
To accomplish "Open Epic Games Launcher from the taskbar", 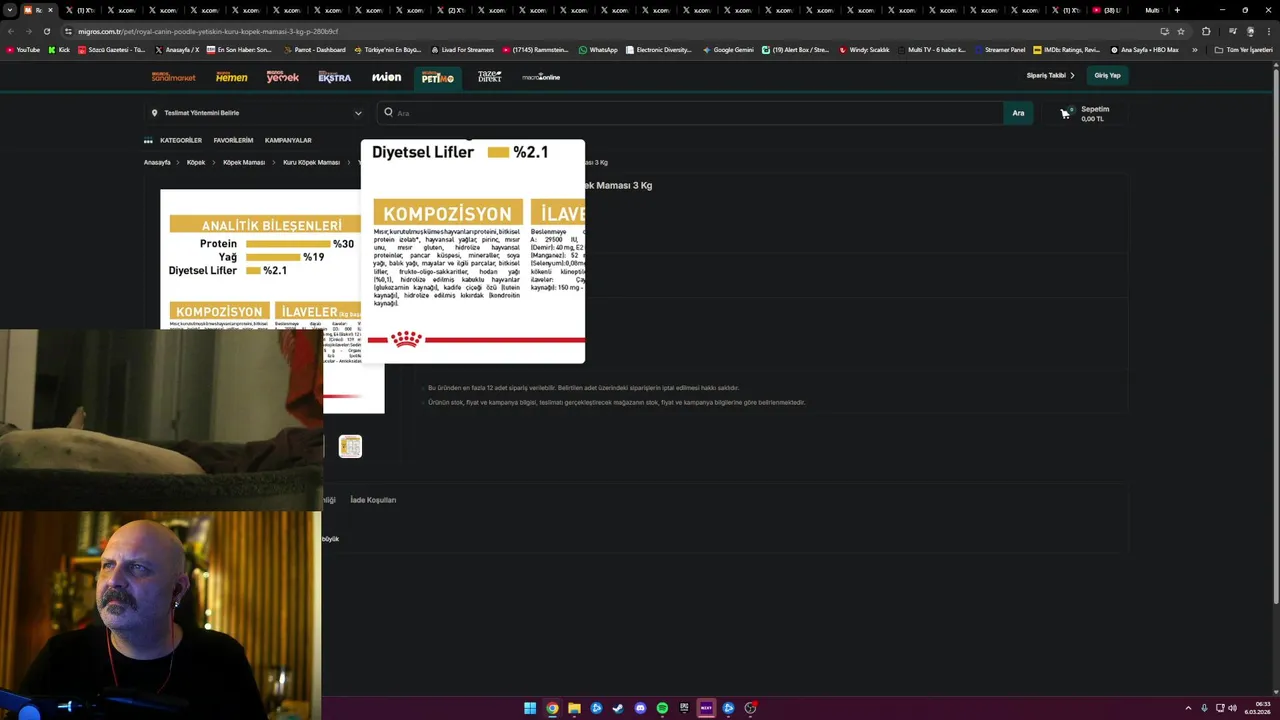I will point(684,708).
